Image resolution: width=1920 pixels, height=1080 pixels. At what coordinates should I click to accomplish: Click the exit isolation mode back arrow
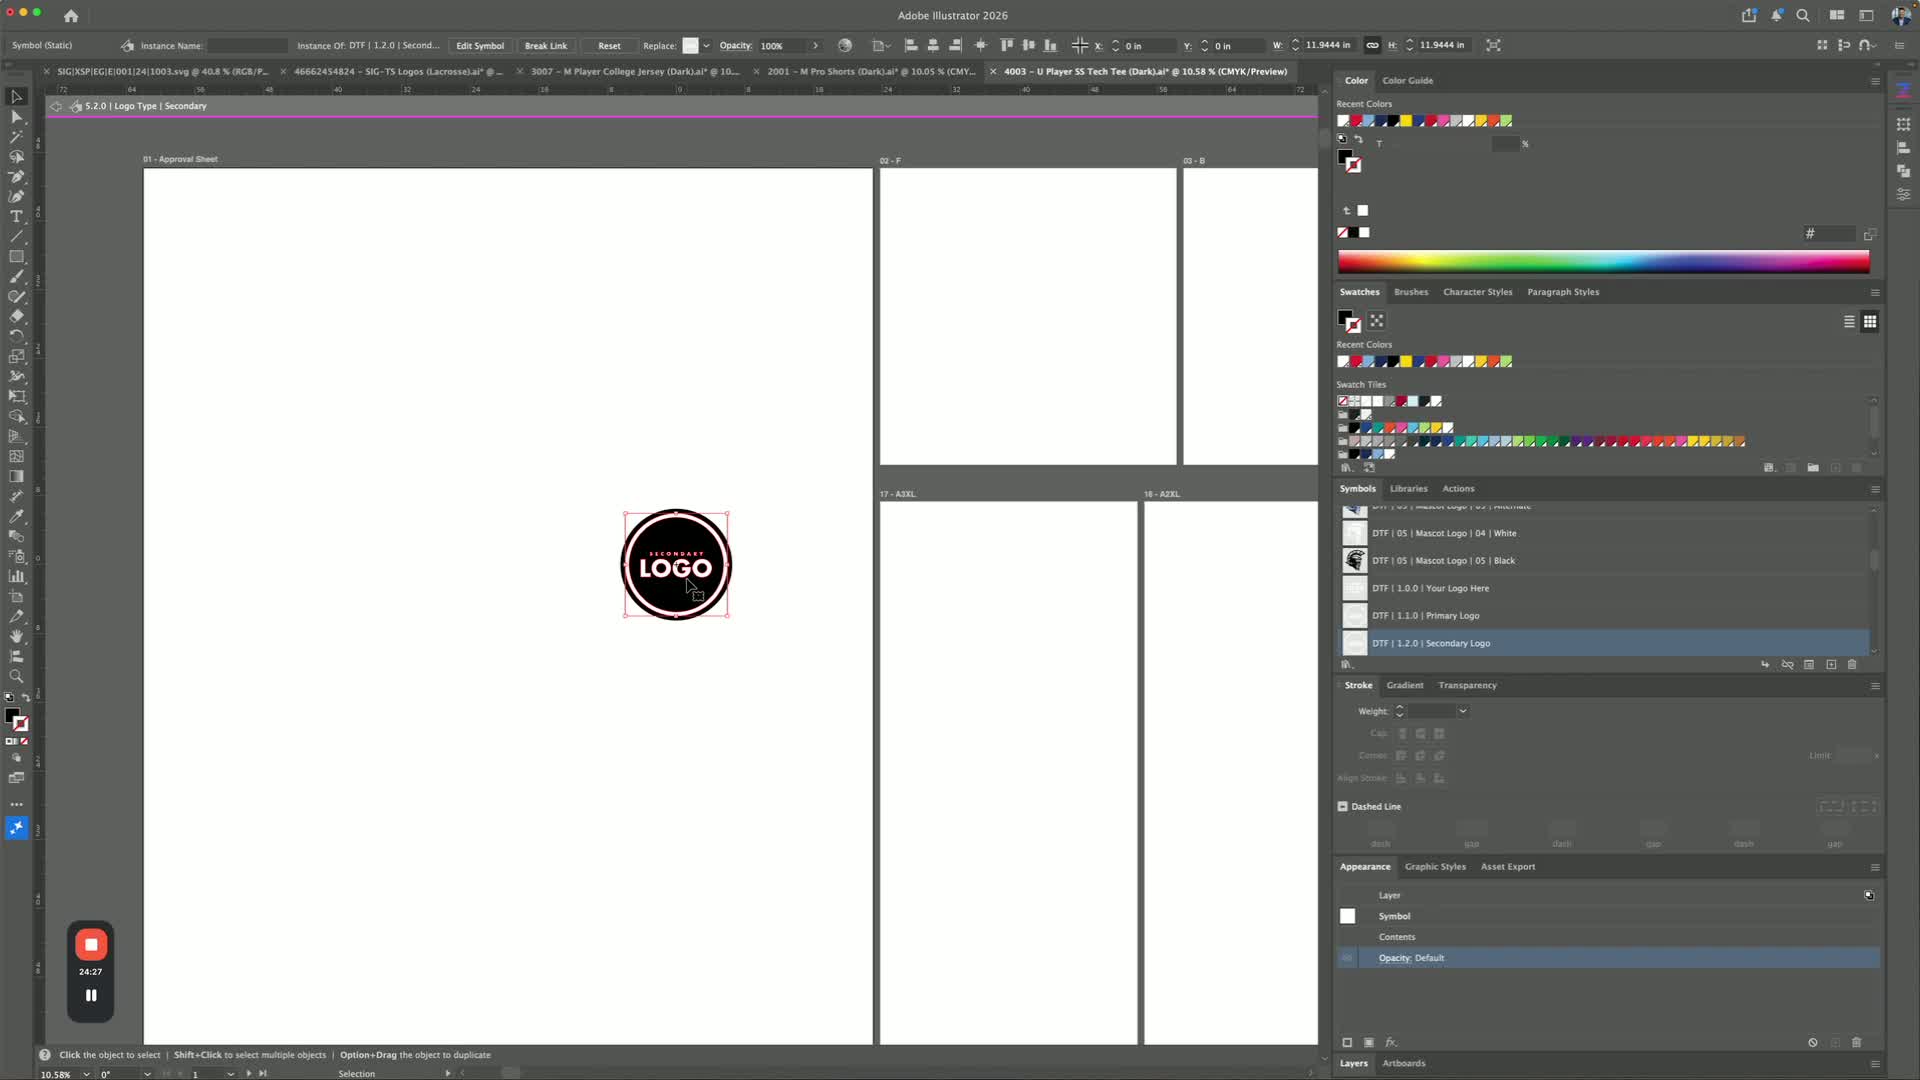pos(56,106)
